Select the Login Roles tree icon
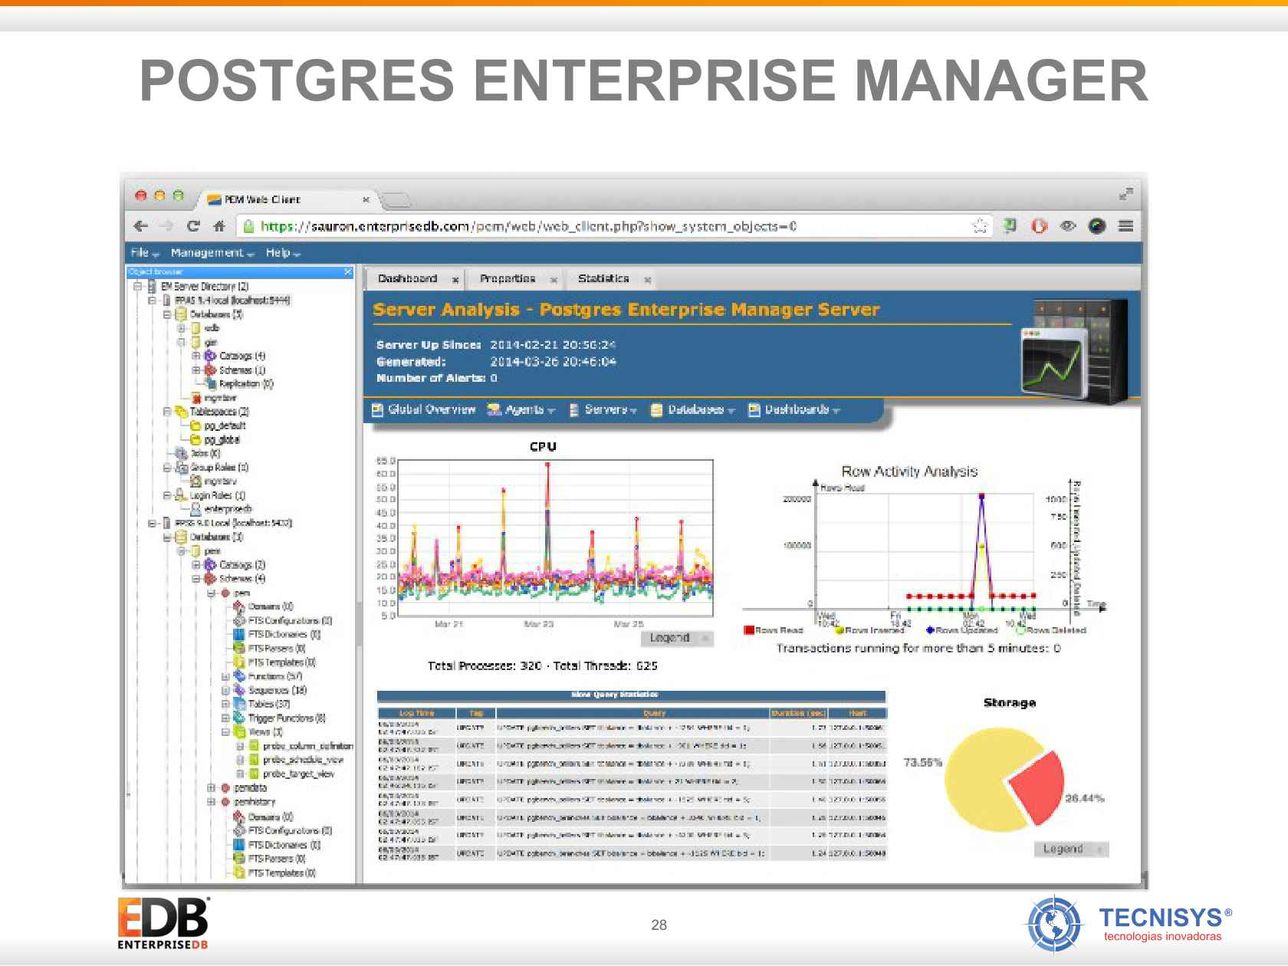This screenshot has height=966, width=1288. 181,495
